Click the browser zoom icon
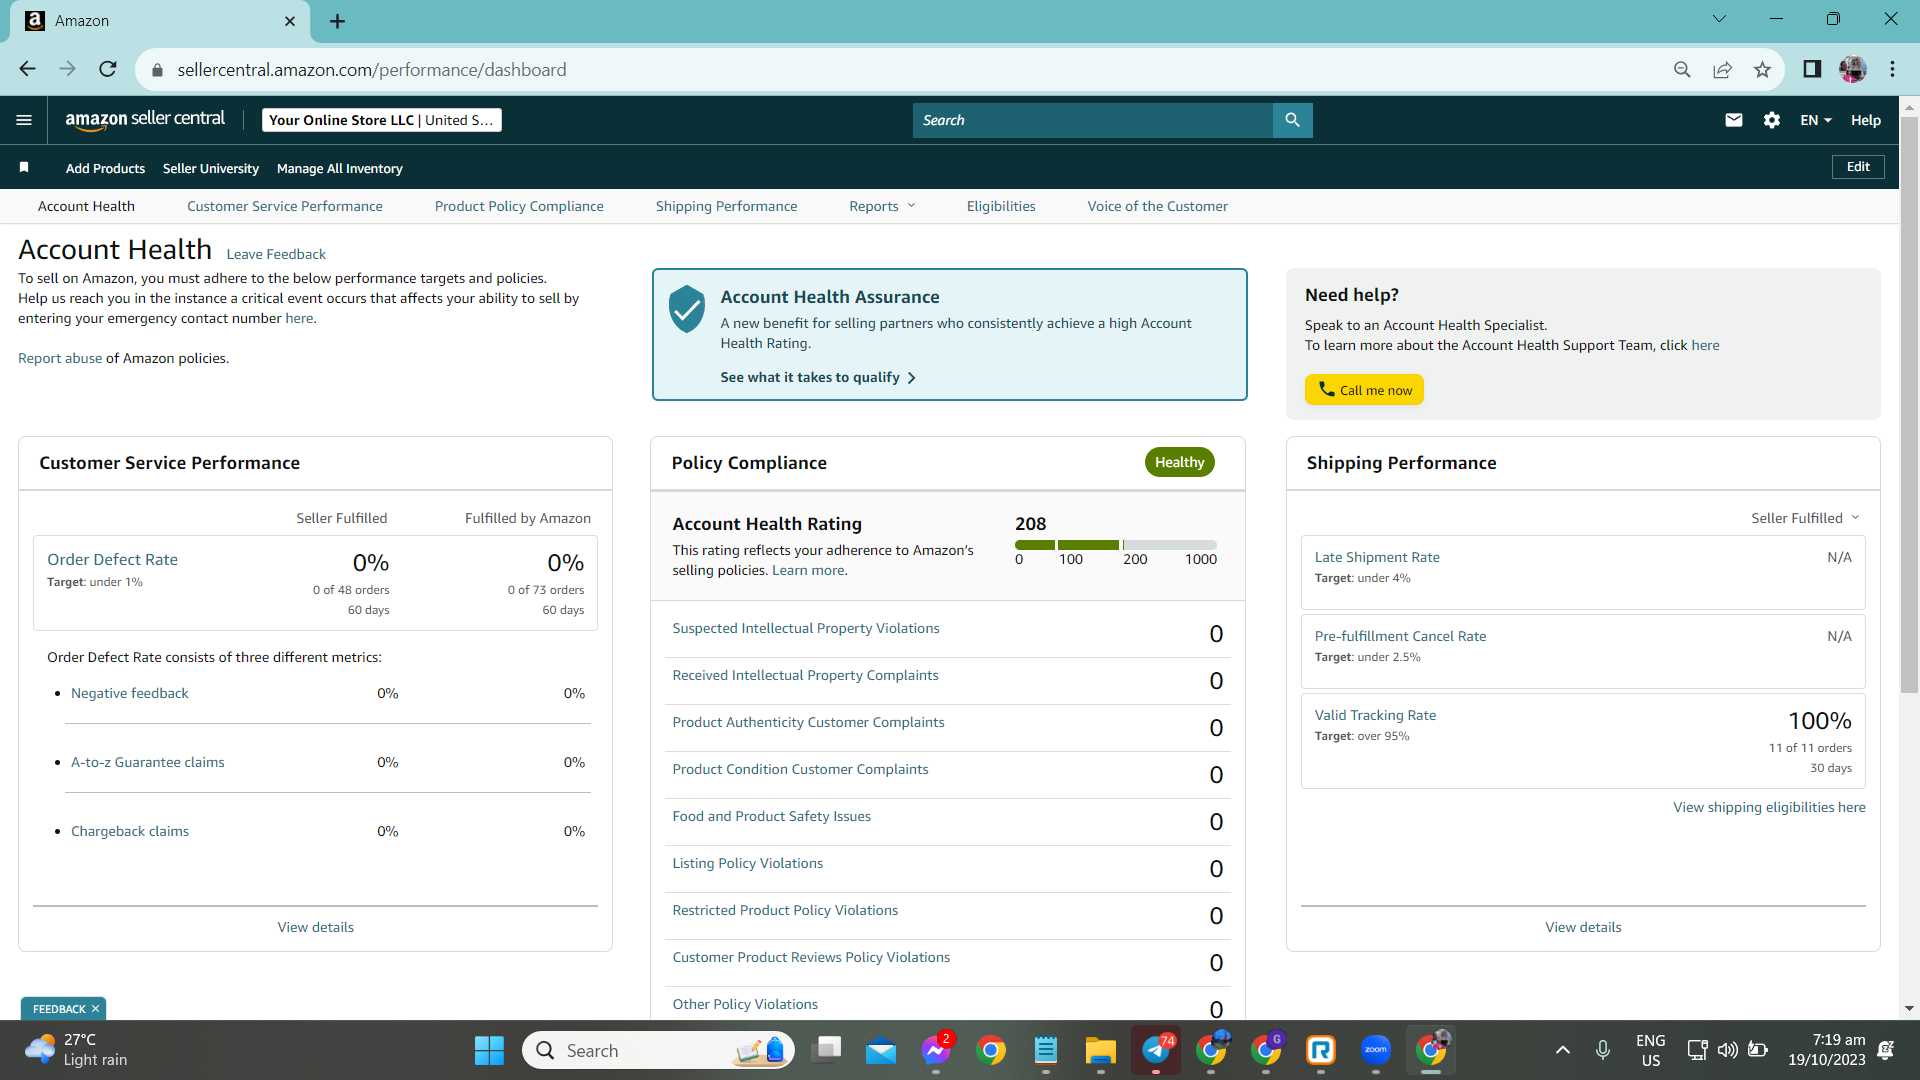The height and width of the screenshot is (1080, 1920). (x=1682, y=69)
